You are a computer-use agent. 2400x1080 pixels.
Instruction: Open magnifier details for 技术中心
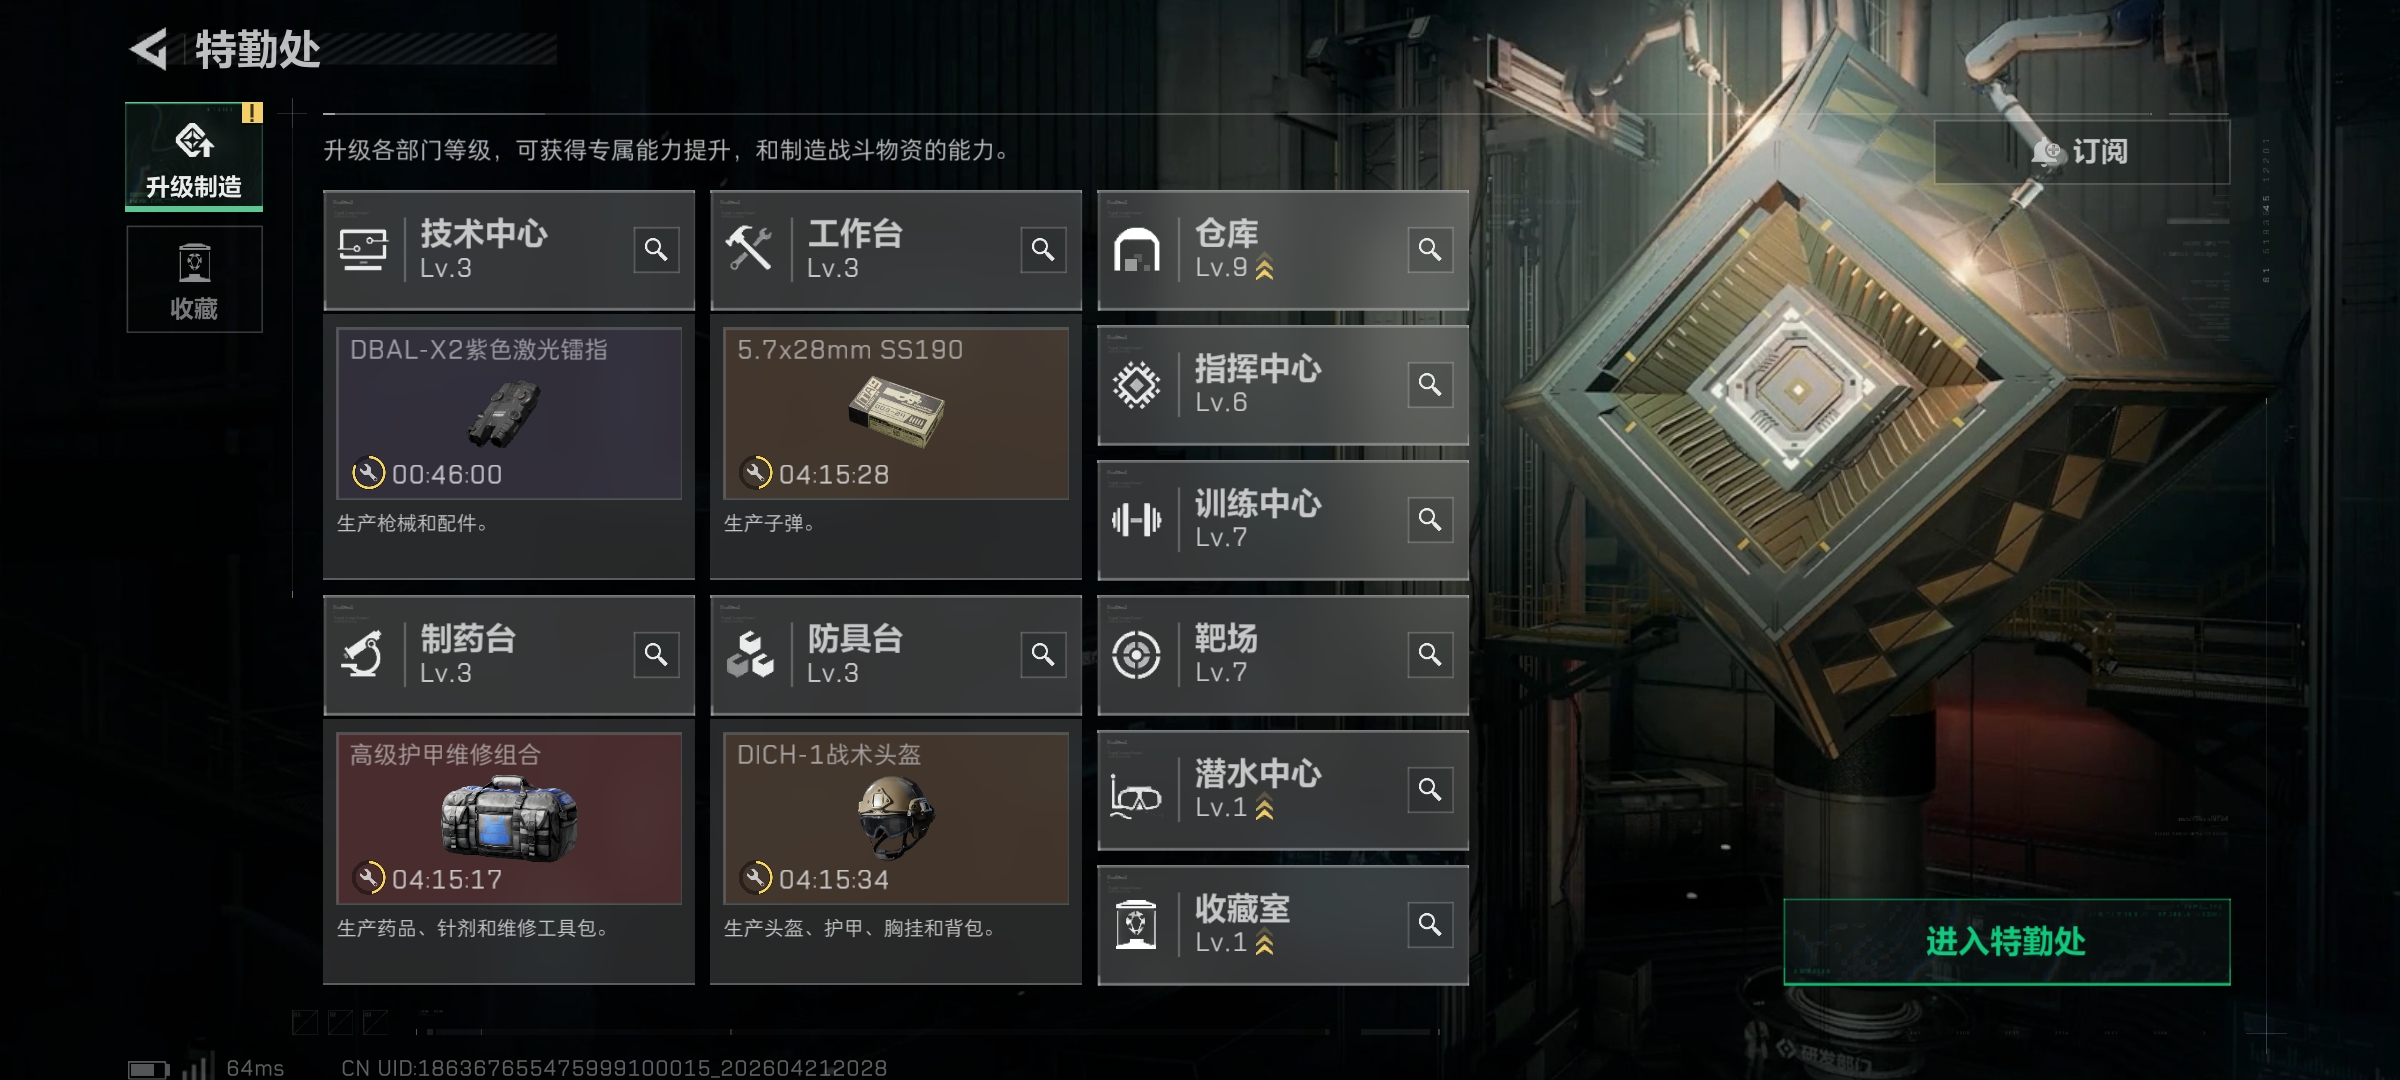(x=656, y=249)
